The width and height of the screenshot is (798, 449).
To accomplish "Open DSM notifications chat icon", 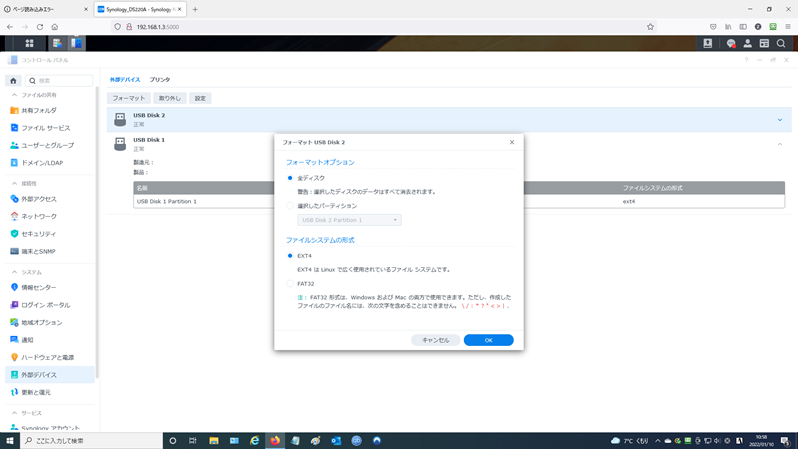I will tap(731, 43).
